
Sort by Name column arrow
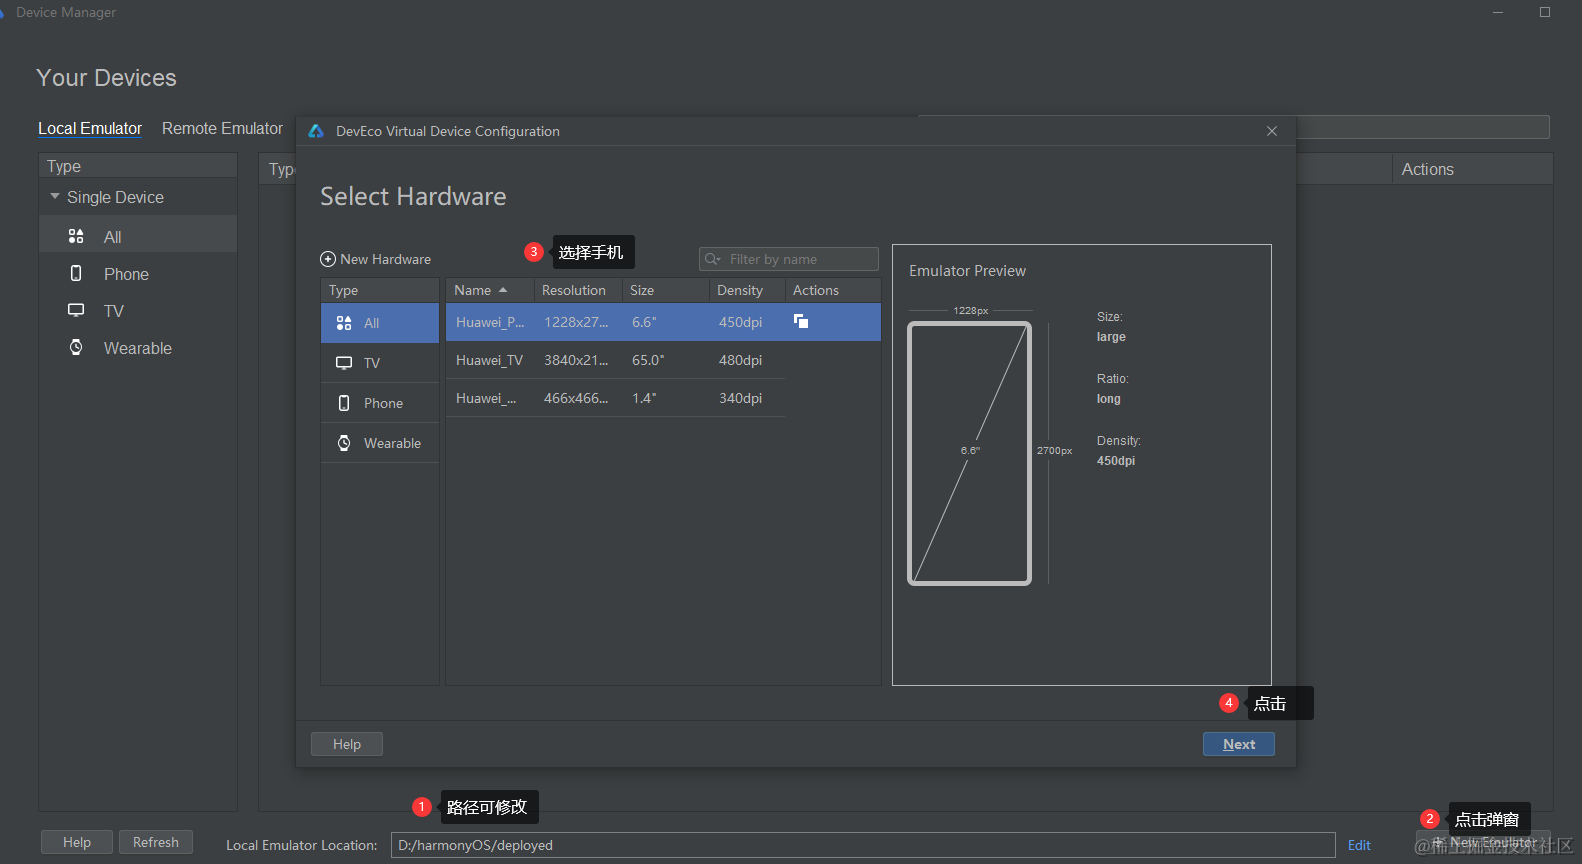click(503, 290)
